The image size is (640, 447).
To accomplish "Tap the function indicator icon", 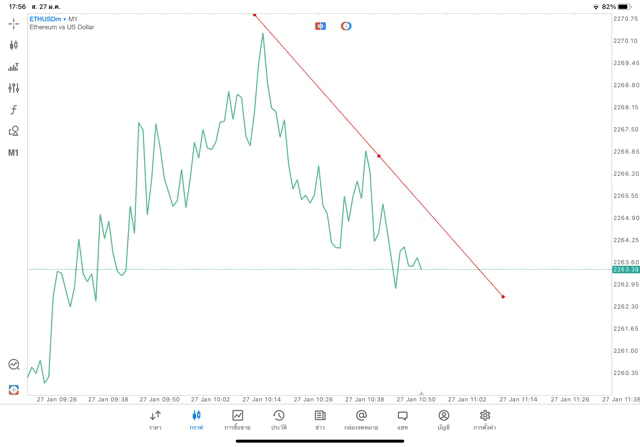I will click(14, 110).
